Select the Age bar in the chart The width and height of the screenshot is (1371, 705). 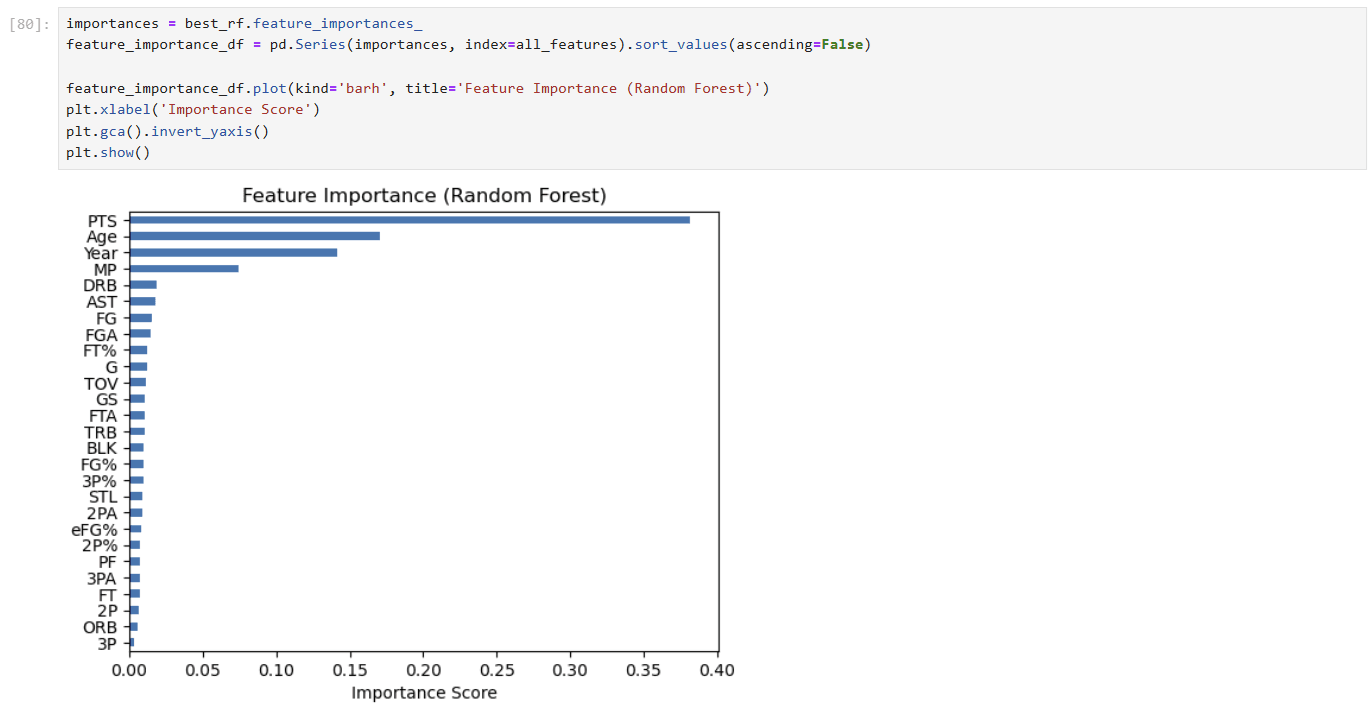(x=254, y=236)
